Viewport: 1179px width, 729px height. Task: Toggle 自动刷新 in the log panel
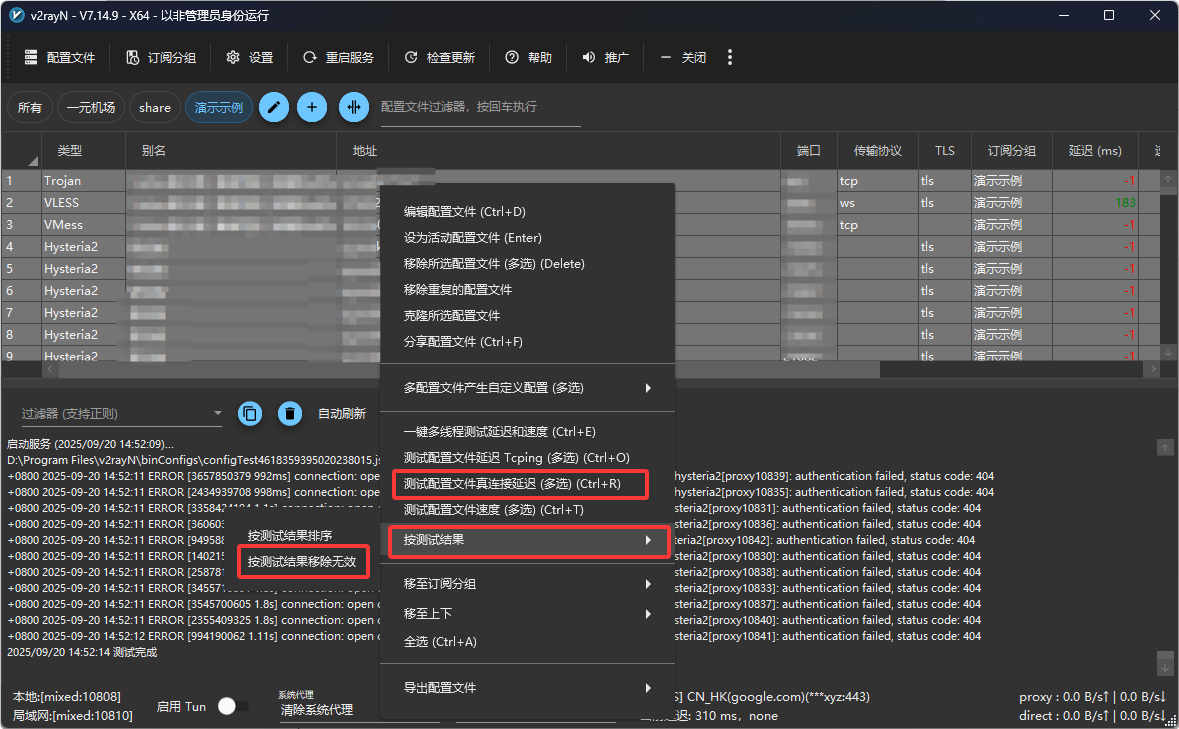(x=342, y=413)
